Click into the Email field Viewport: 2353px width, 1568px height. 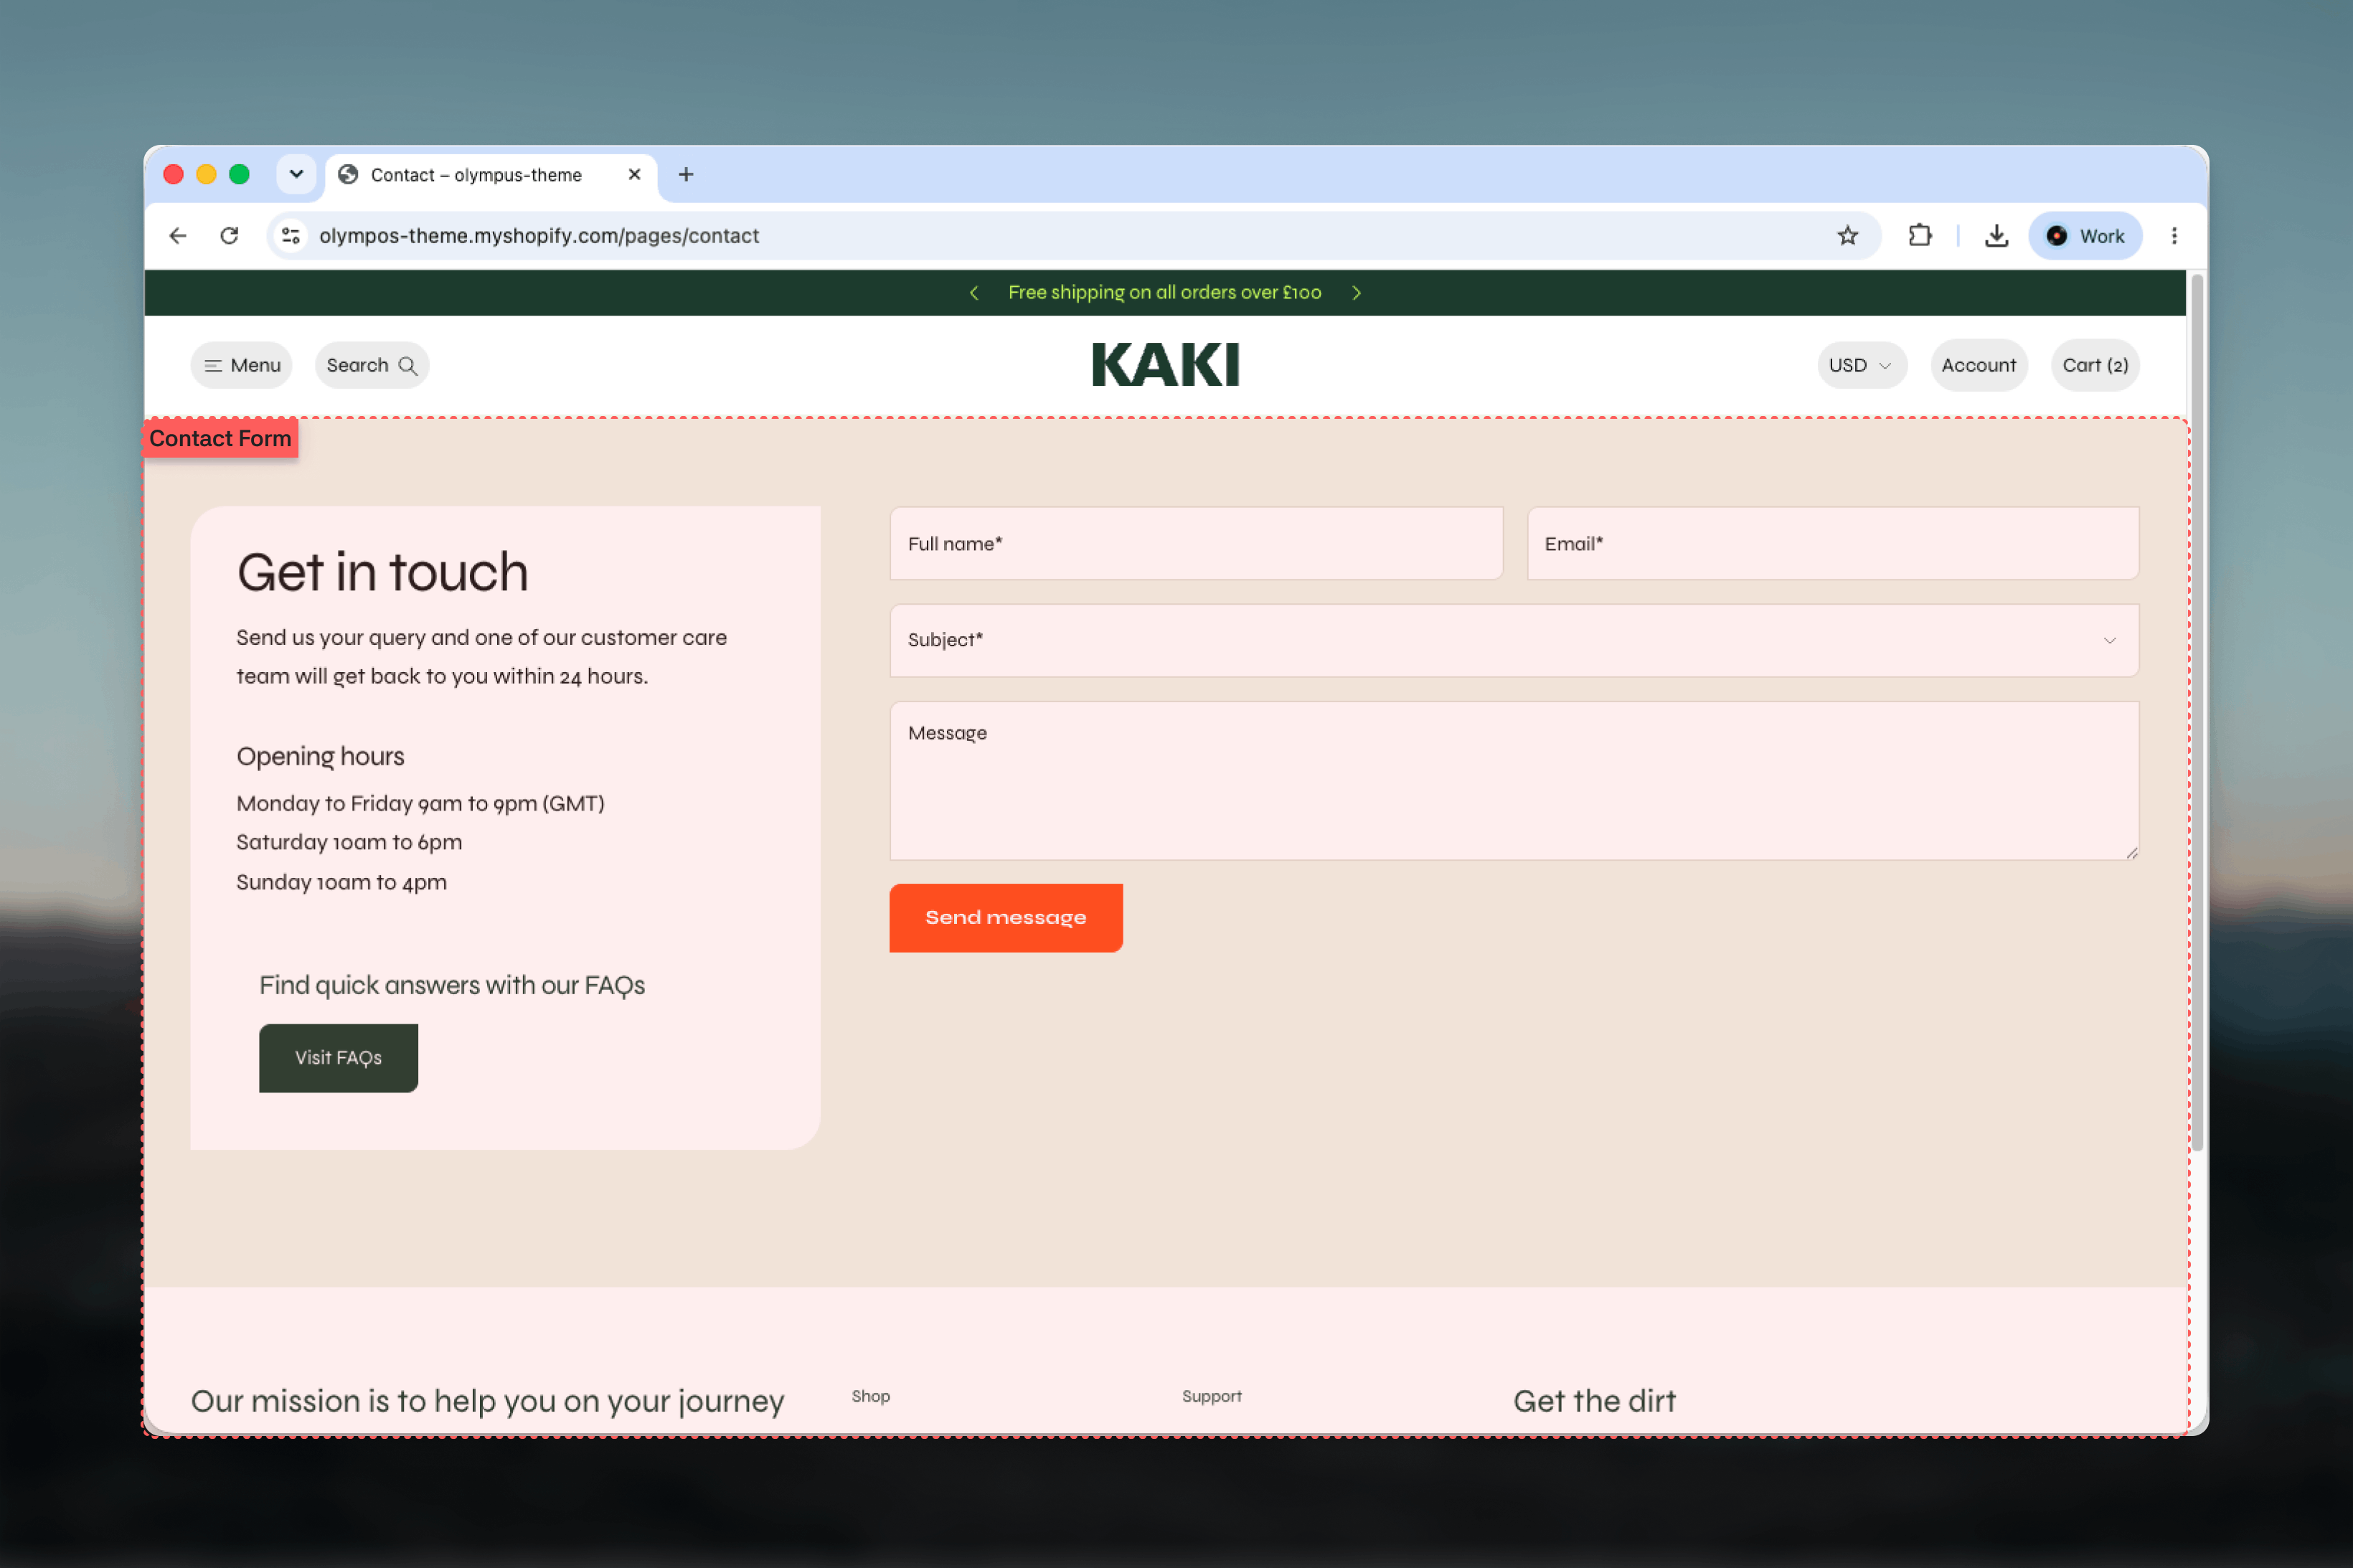pyautogui.click(x=1833, y=543)
